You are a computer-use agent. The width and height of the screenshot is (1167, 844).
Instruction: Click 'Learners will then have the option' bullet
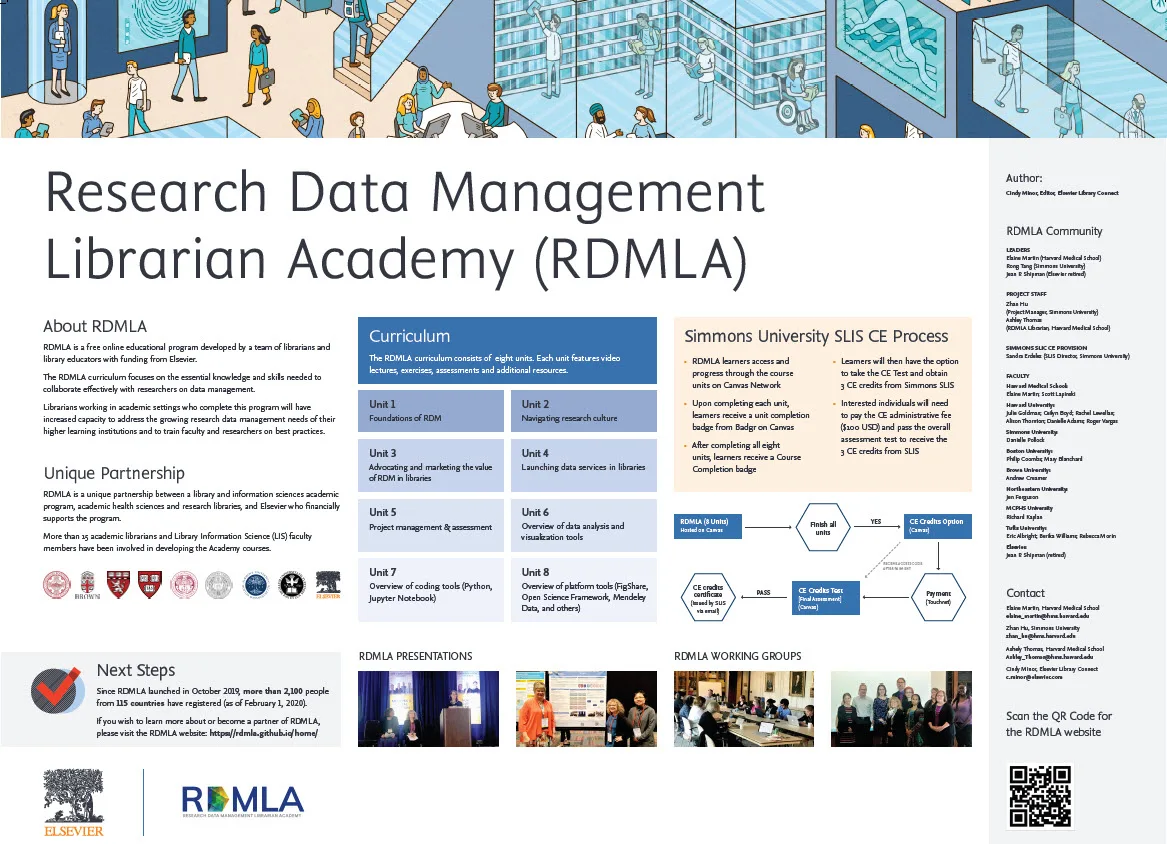tap(900, 373)
